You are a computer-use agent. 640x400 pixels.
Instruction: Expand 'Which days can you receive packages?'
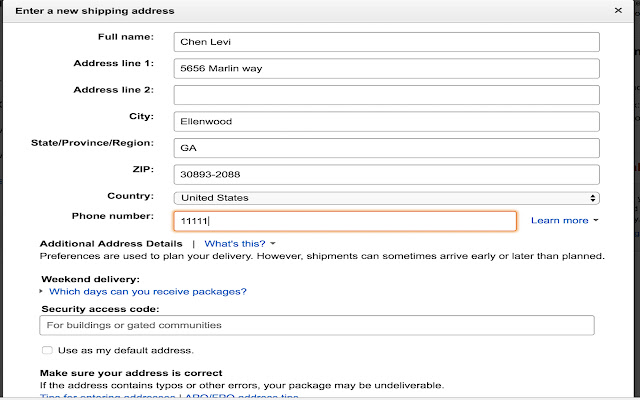(147, 292)
